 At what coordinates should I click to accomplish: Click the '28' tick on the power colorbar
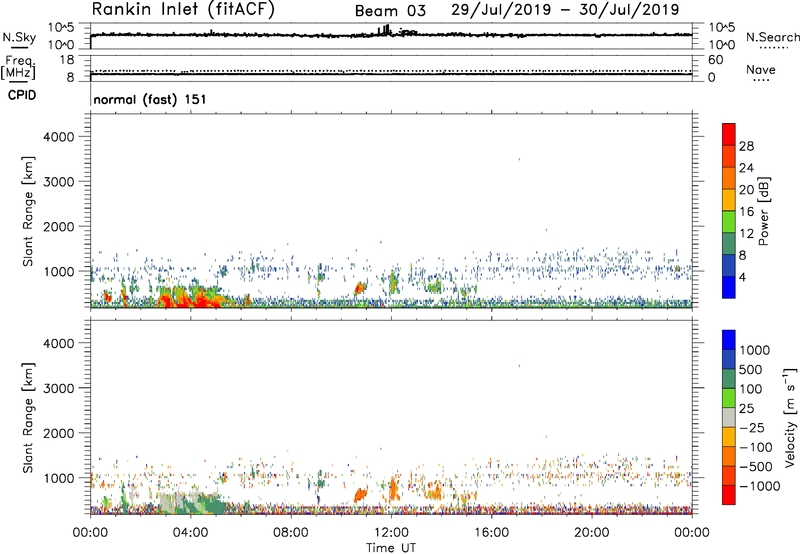746,146
